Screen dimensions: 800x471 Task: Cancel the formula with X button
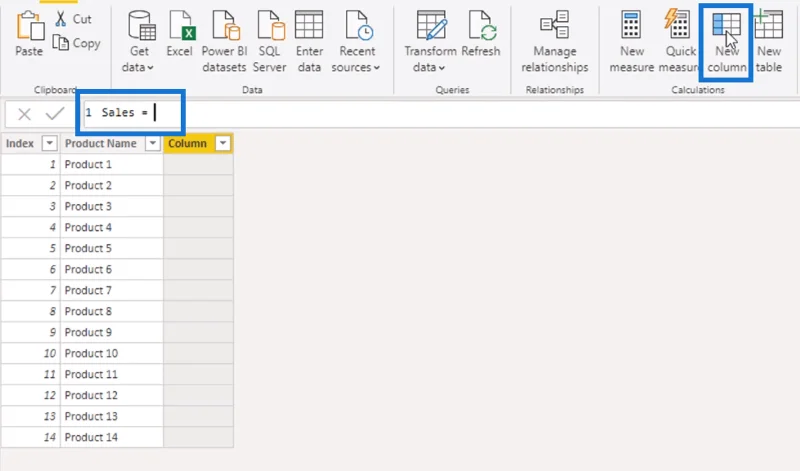(x=24, y=114)
